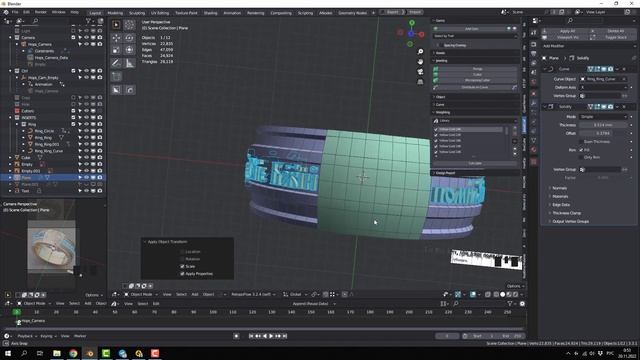Click the Offset value slider in Solidify
640x360 pixels.
click(x=603, y=133)
